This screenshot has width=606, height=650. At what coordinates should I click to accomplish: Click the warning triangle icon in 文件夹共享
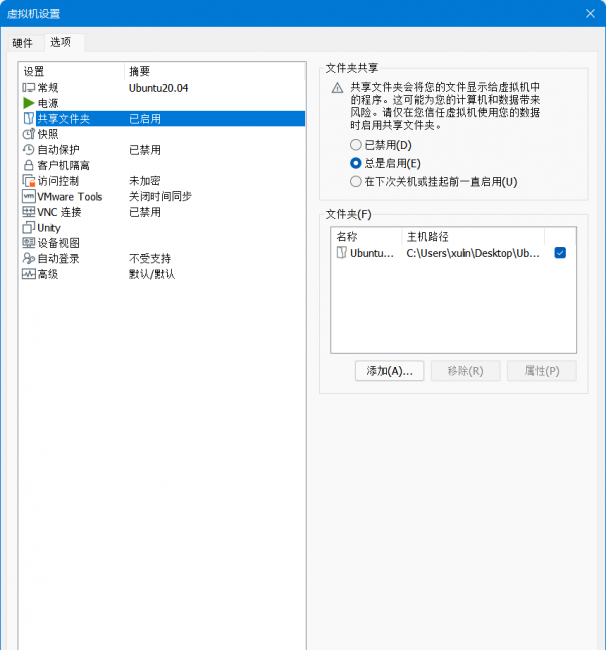[337, 88]
